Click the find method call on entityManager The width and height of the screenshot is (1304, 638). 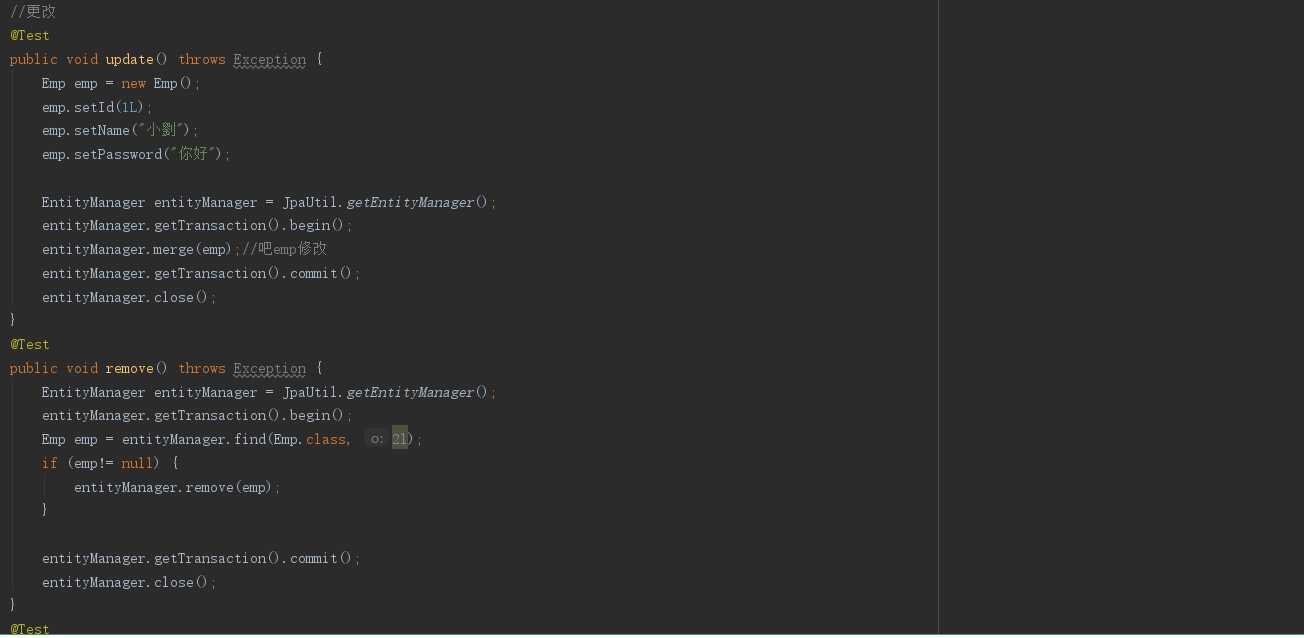(250, 440)
